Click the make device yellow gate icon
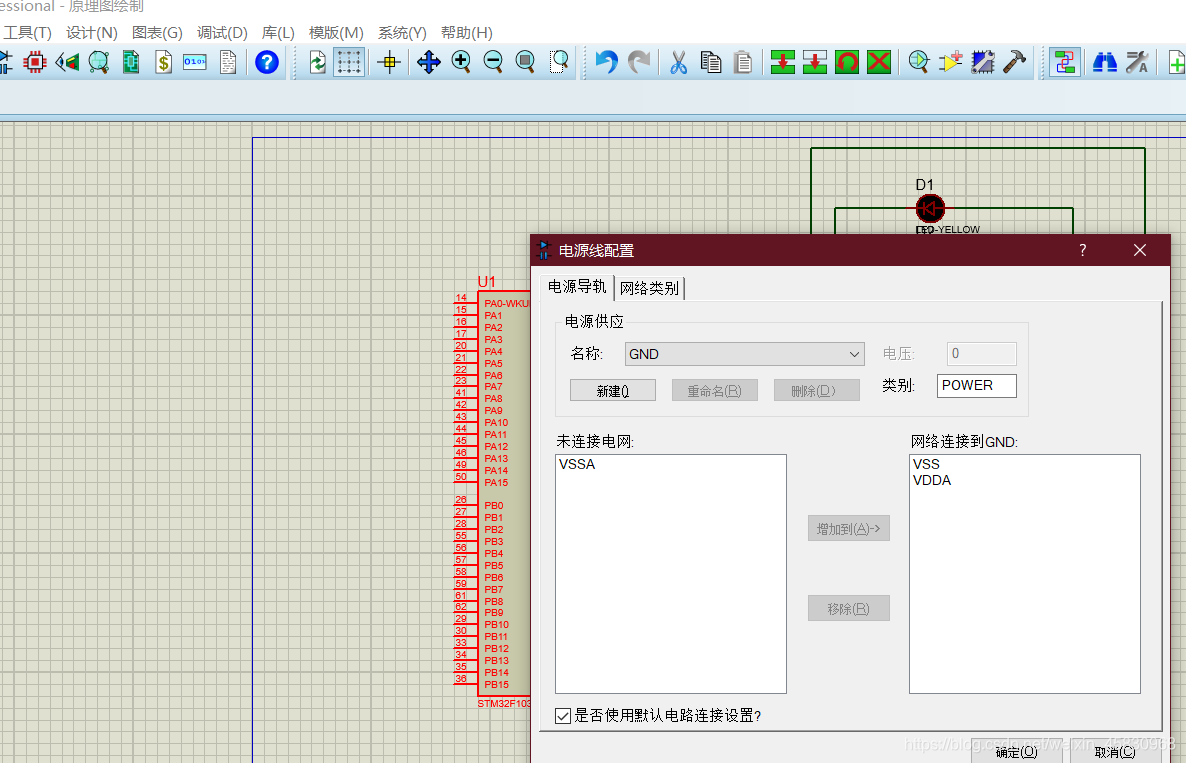This screenshot has width=1186, height=763. 951,62
